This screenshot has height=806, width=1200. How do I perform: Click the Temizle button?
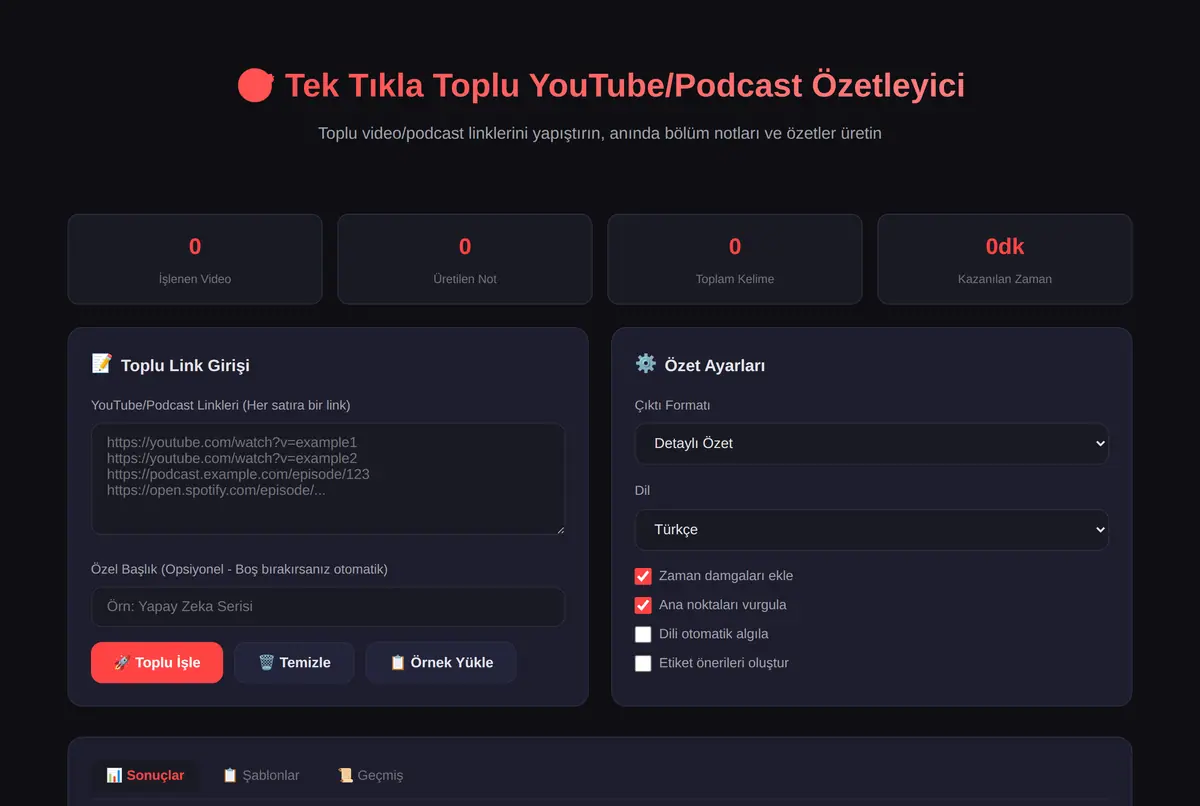294,662
